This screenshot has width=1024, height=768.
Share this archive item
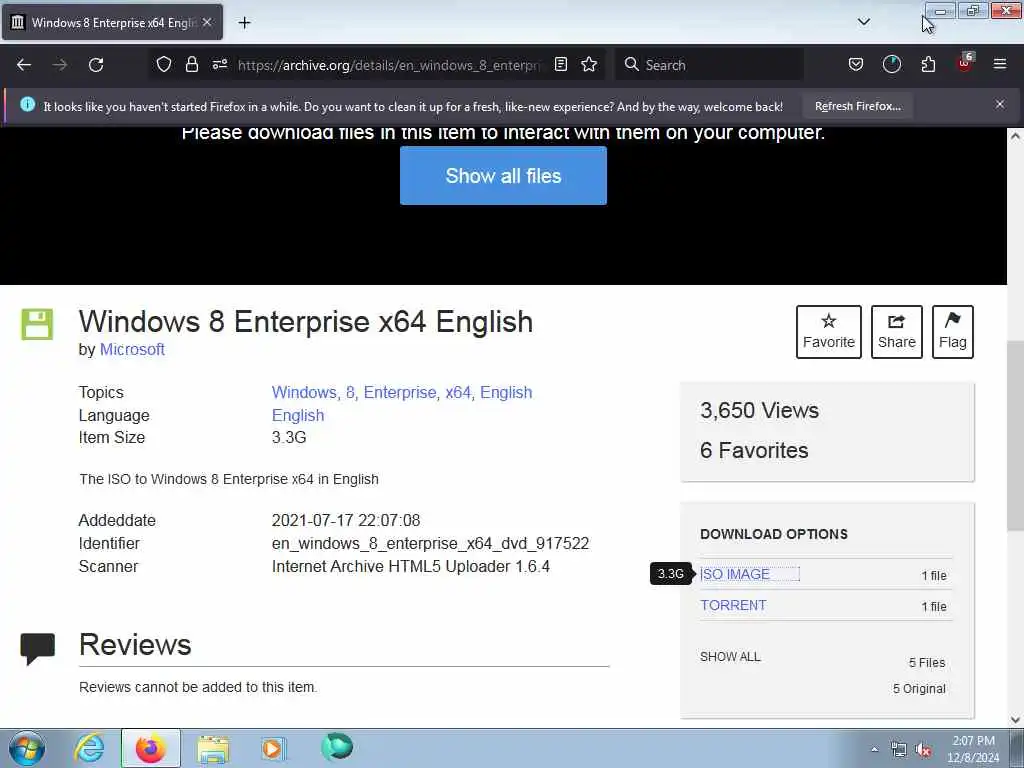pyautogui.click(x=897, y=332)
